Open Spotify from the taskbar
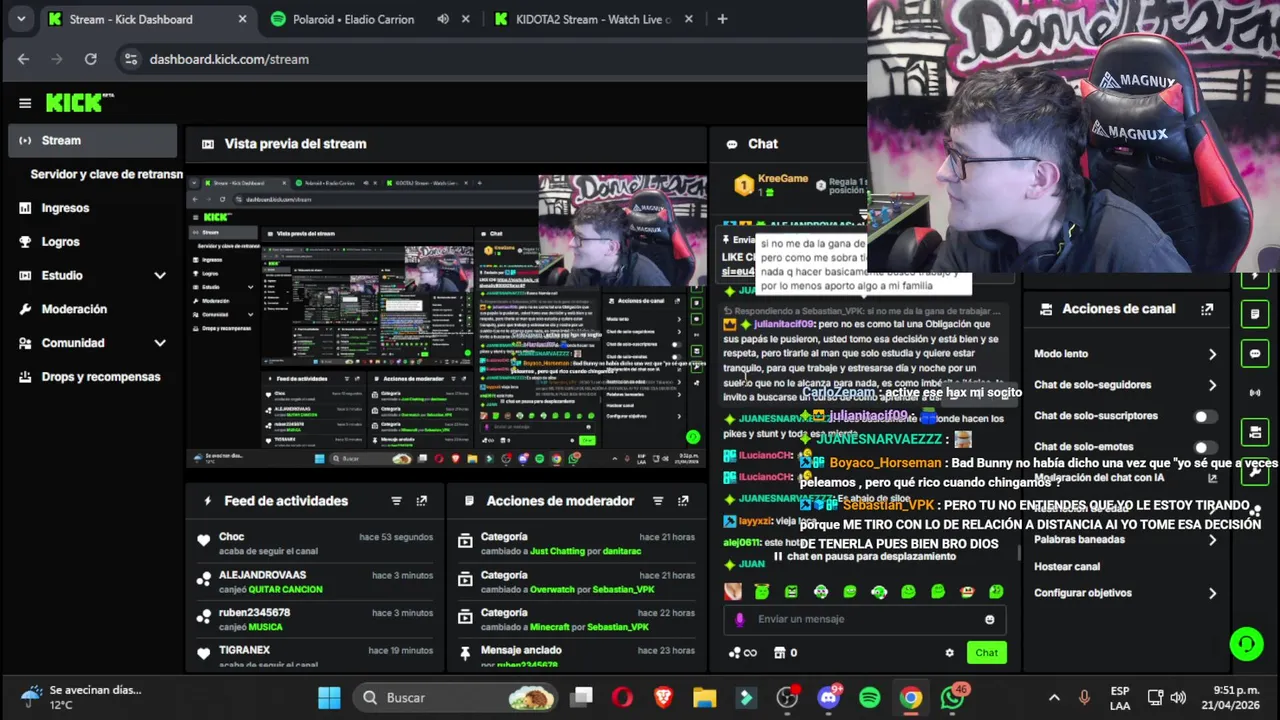 869,697
